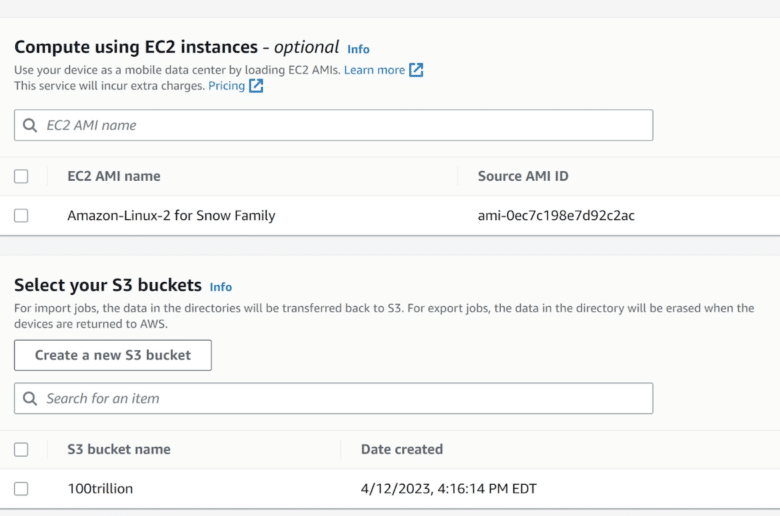Open the Info link beside Compute using EC2 instances

pos(358,49)
